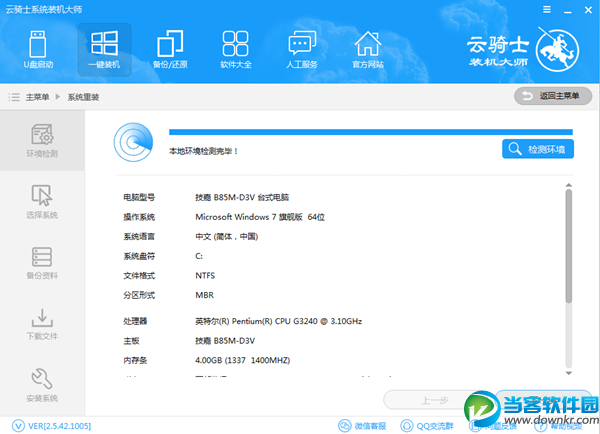Select the 环境检测 environment check step
The image size is (600, 434).
point(42,140)
